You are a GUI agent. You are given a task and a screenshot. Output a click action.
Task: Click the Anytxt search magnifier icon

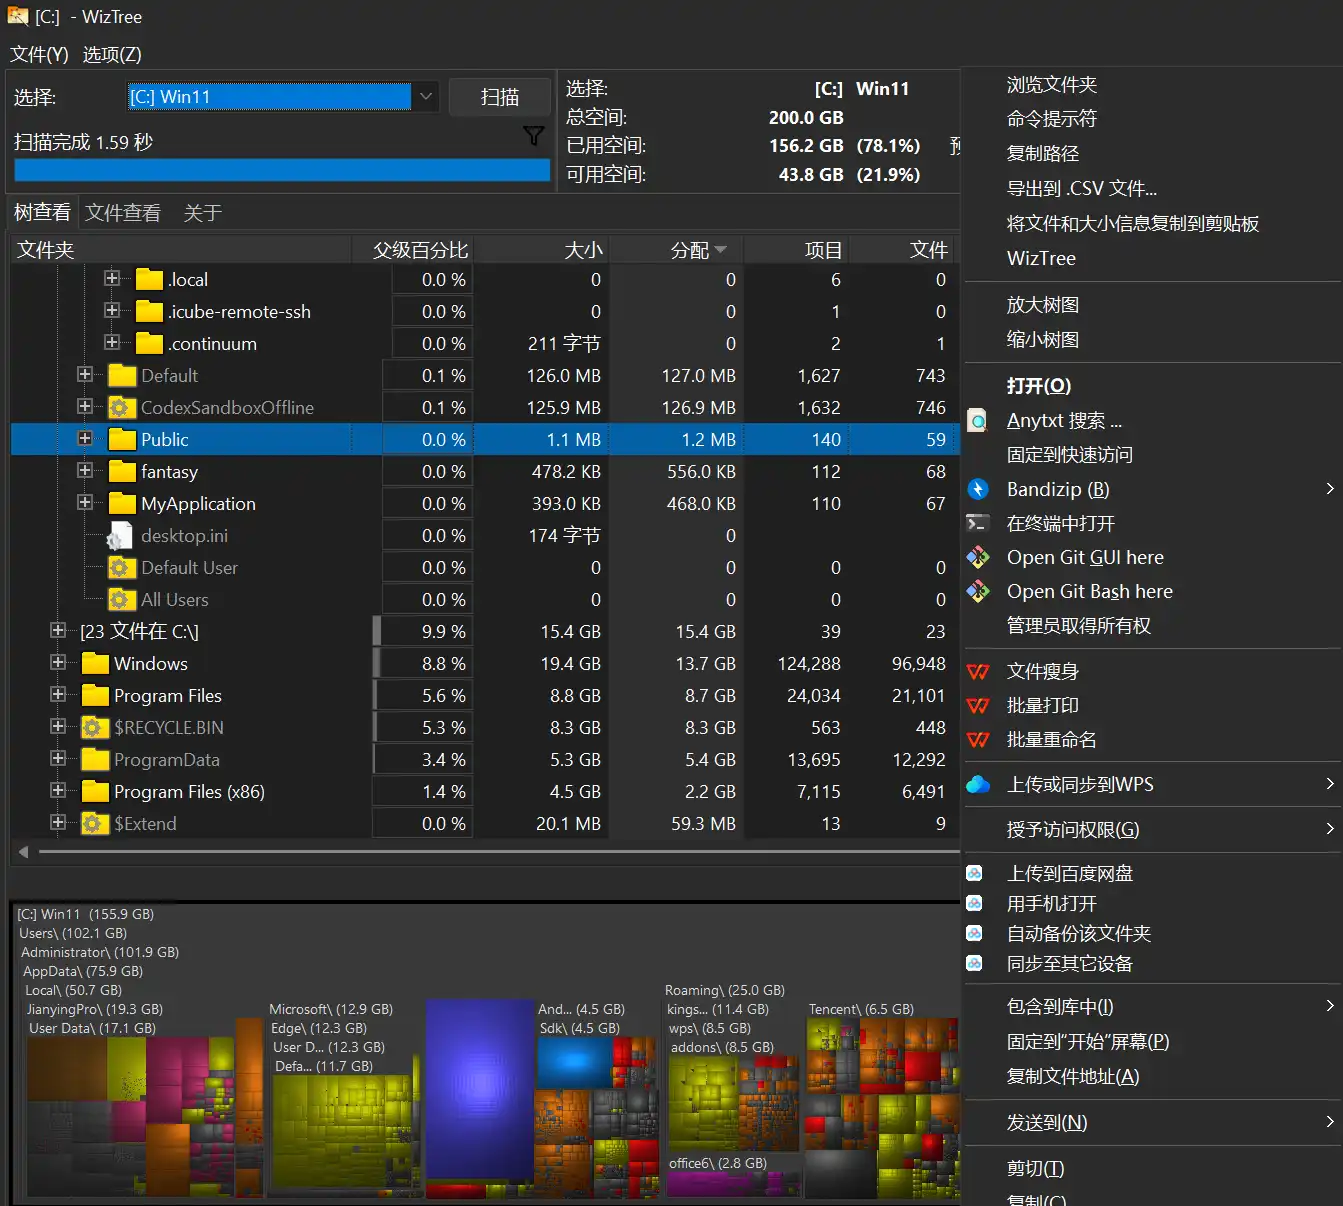978,421
